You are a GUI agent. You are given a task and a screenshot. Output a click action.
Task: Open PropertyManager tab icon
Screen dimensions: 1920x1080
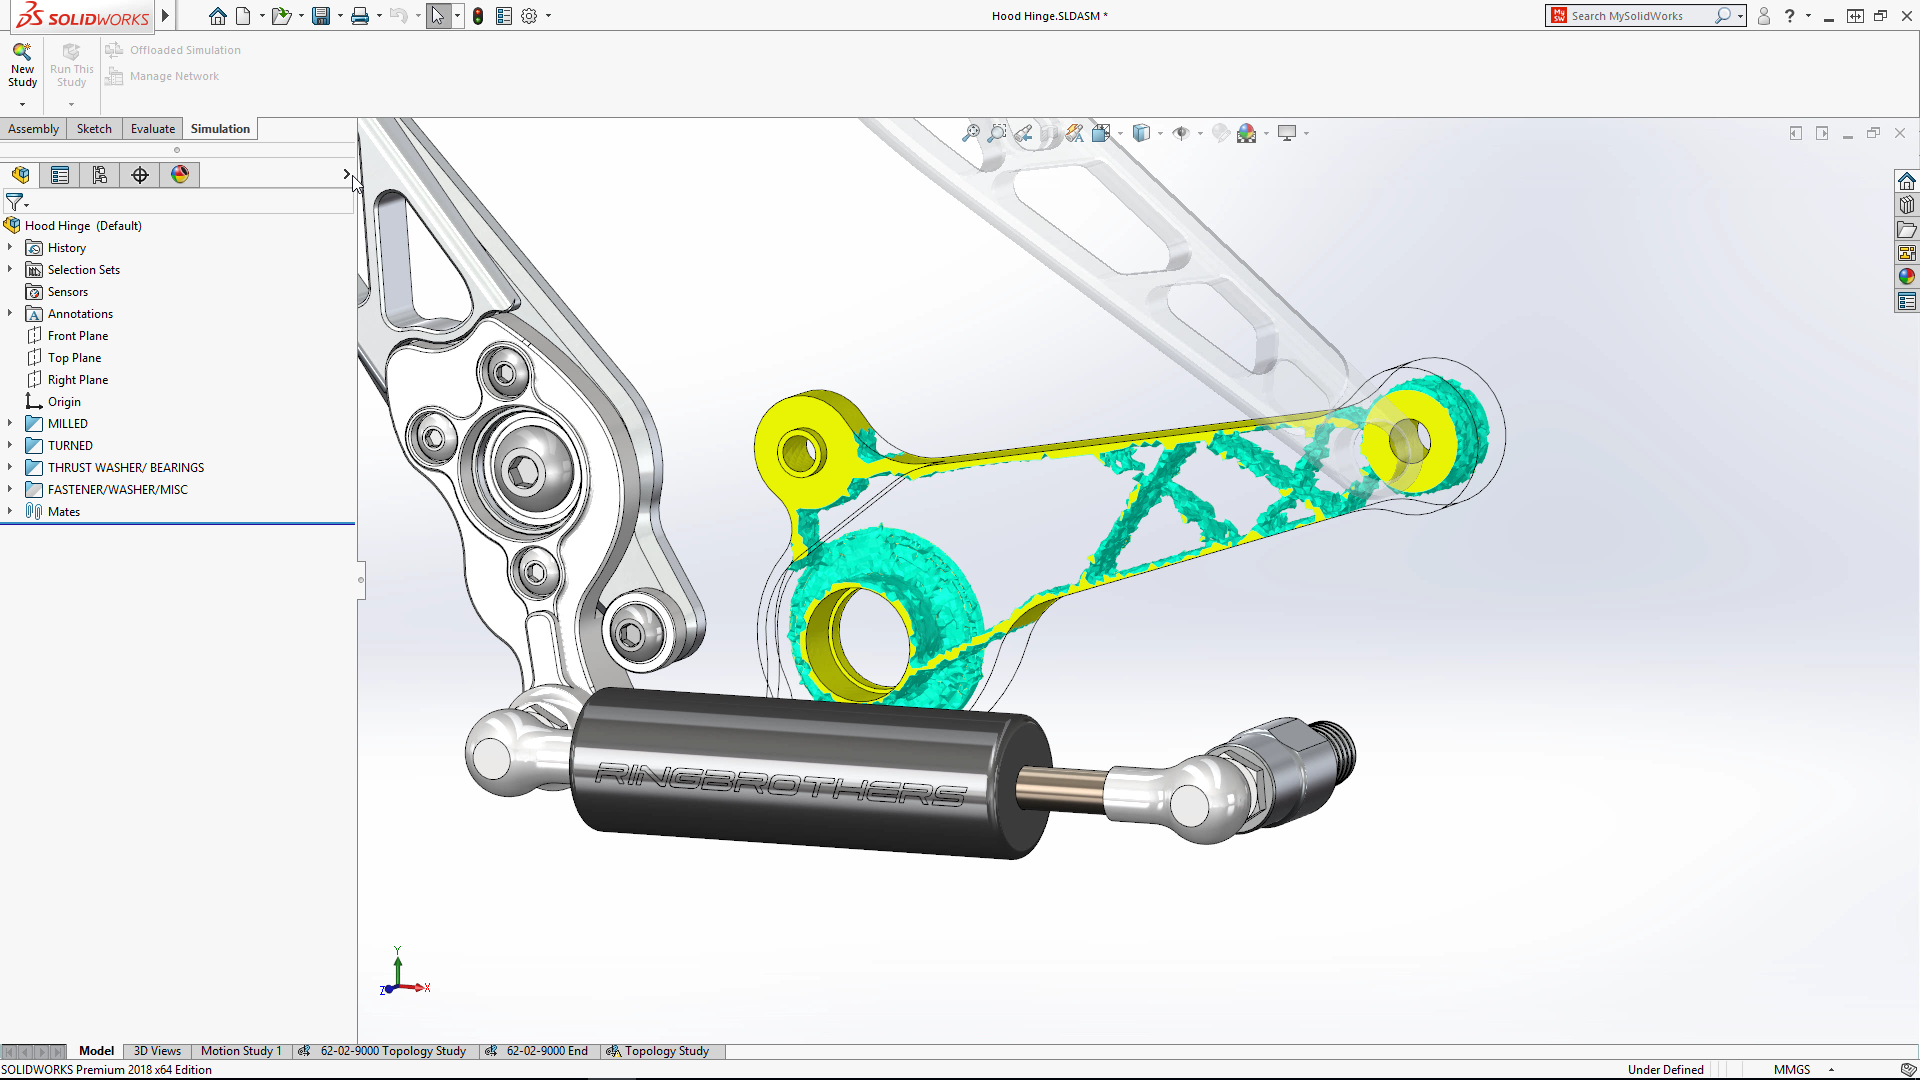(60, 175)
